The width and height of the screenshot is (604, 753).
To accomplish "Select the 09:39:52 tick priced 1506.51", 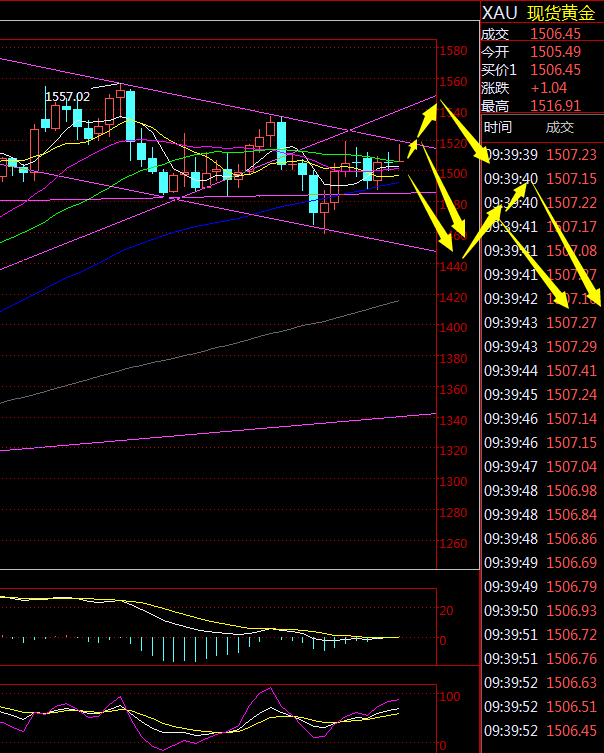I will pyautogui.click(x=541, y=706).
